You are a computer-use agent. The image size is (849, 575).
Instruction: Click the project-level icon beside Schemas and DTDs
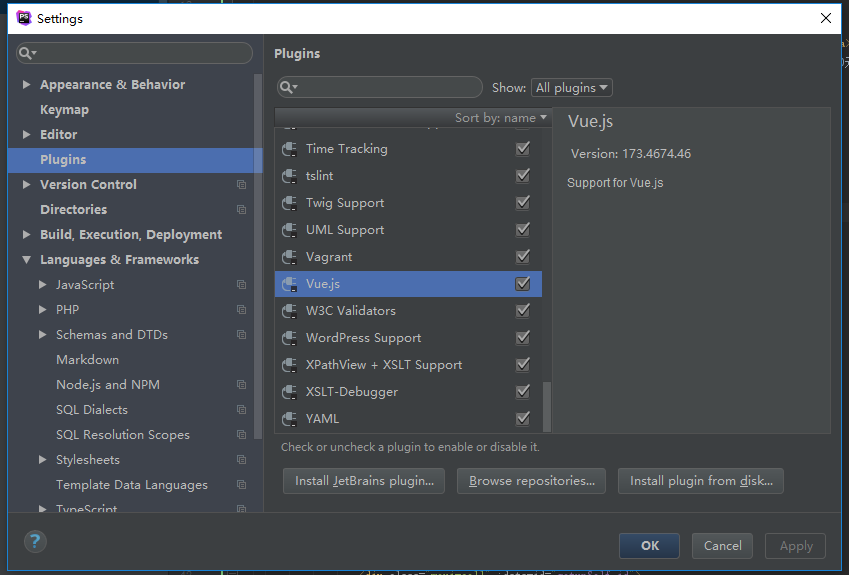pos(241,335)
